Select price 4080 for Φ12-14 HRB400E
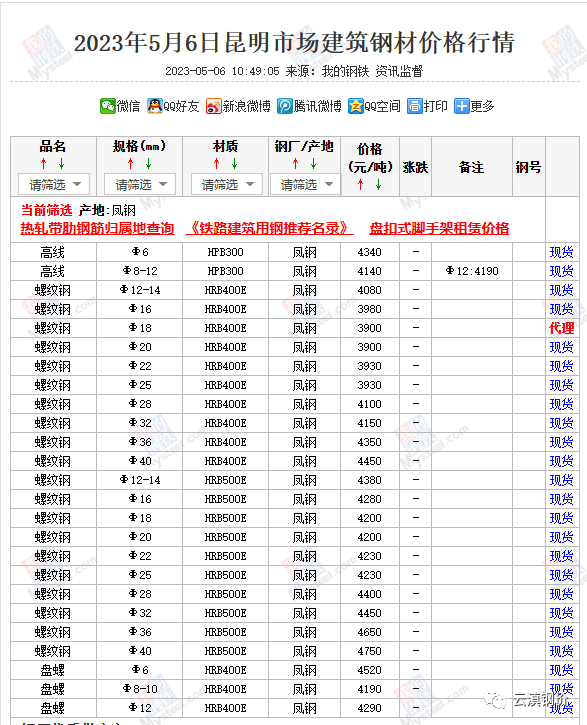The height and width of the screenshot is (725, 587). [369, 290]
